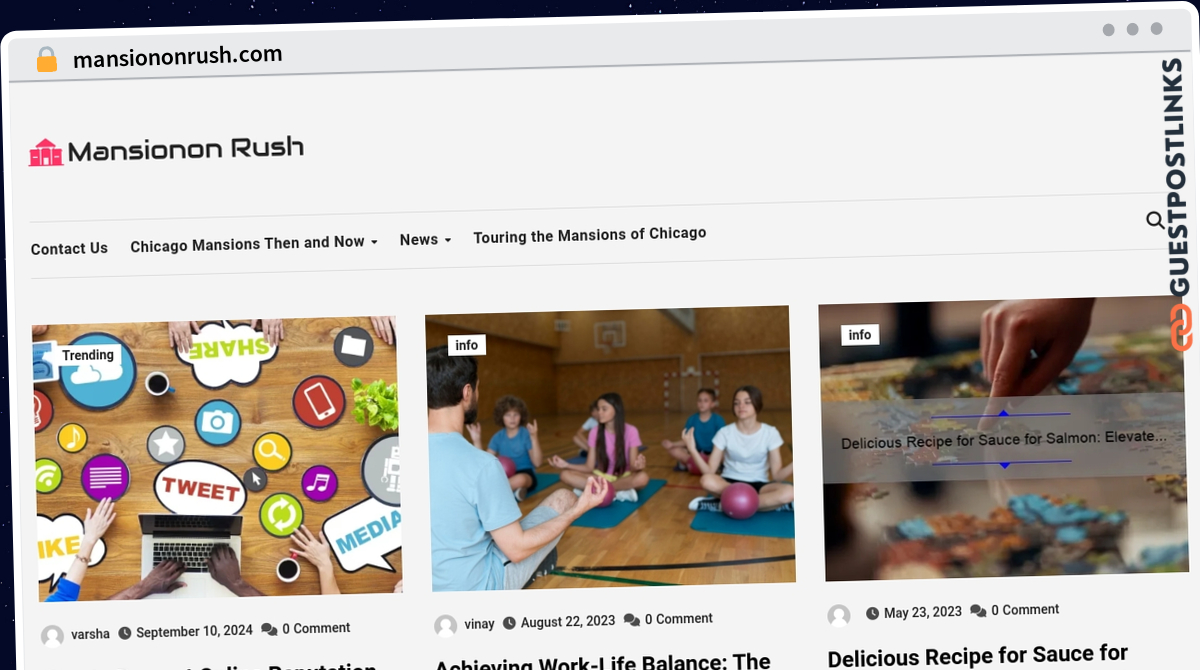
Task: Click the comment bubble icon on vinay's post
Action: pyautogui.click(x=632, y=620)
